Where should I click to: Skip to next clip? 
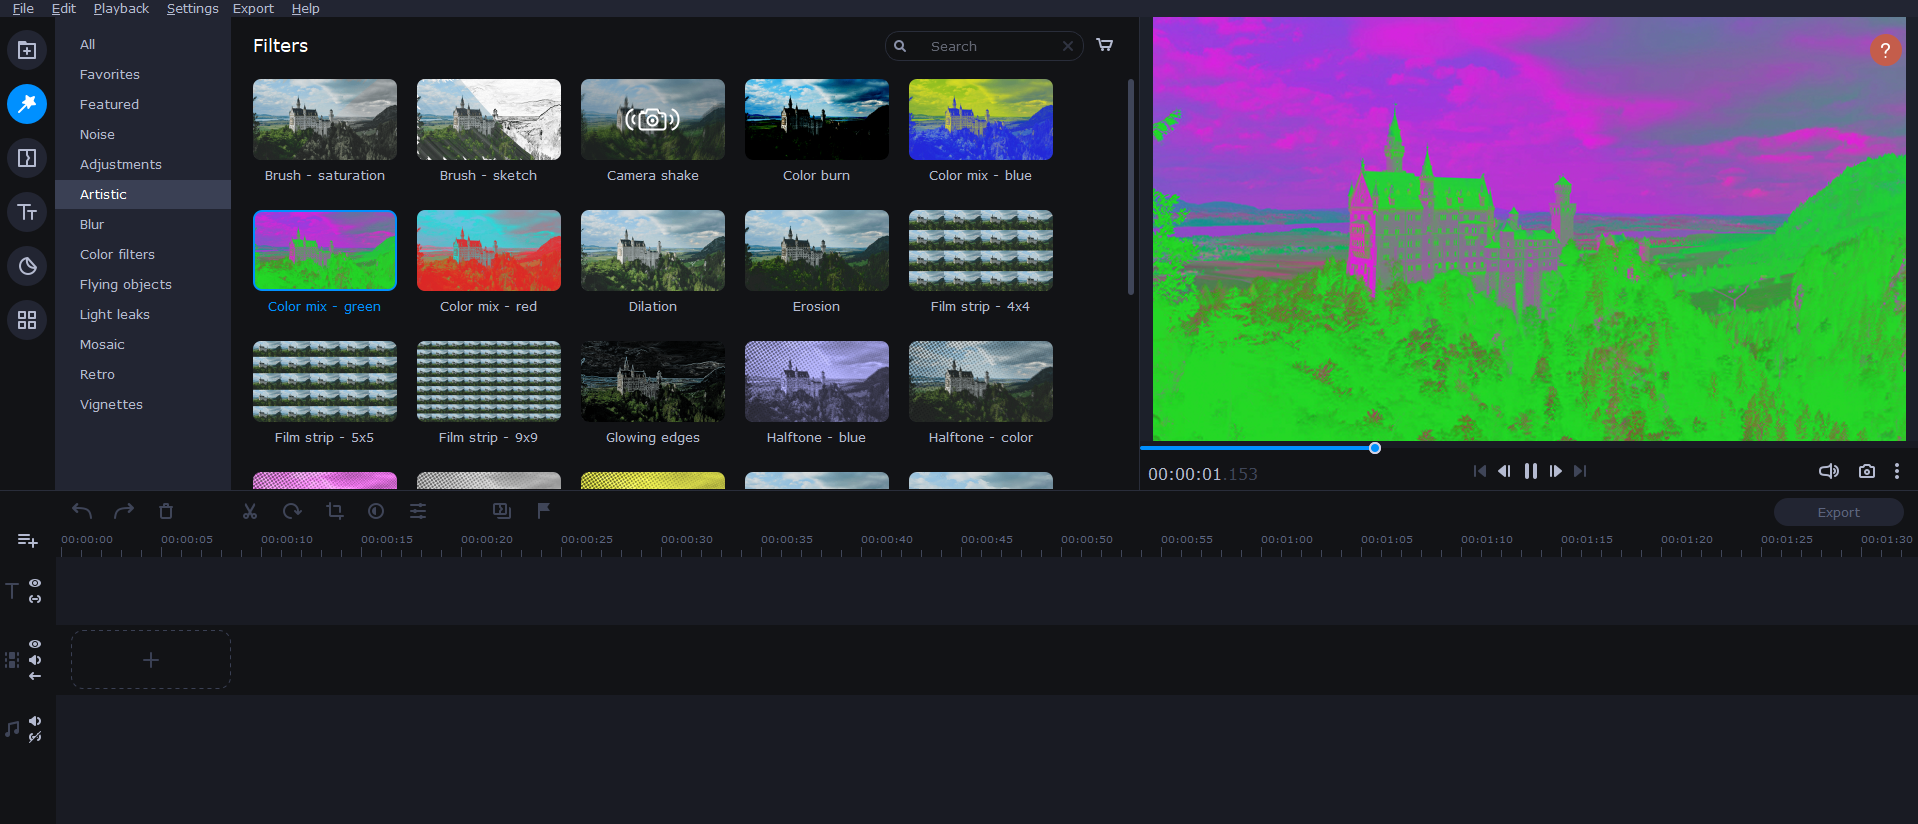(x=1580, y=471)
